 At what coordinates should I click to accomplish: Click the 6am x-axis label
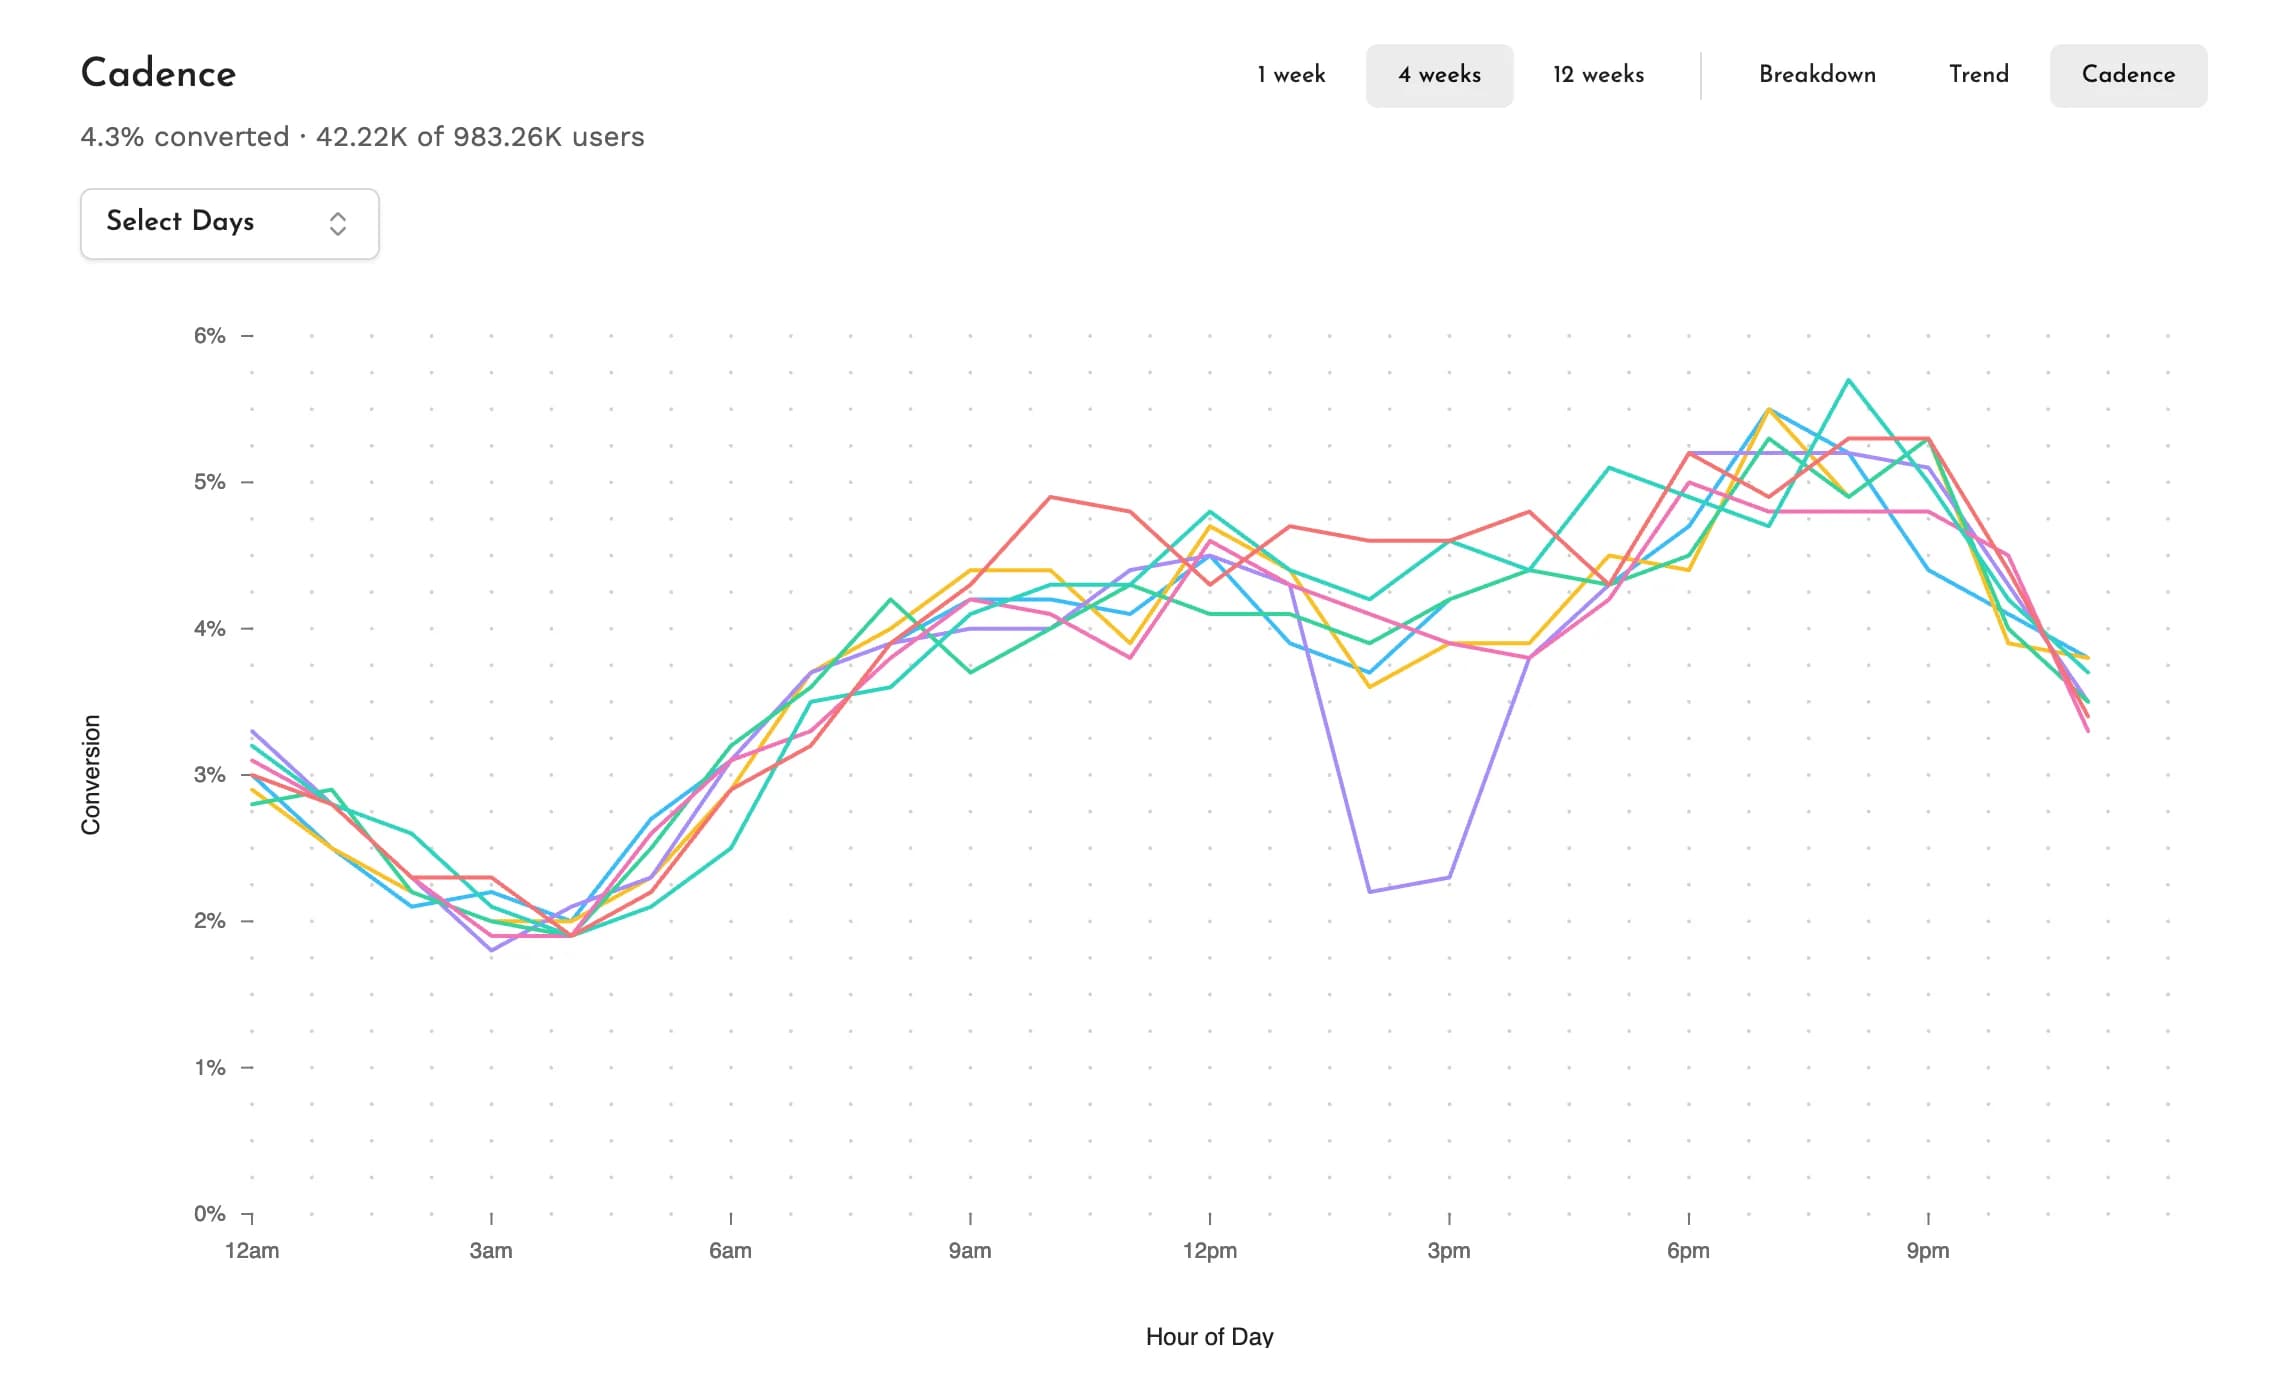click(x=730, y=1251)
